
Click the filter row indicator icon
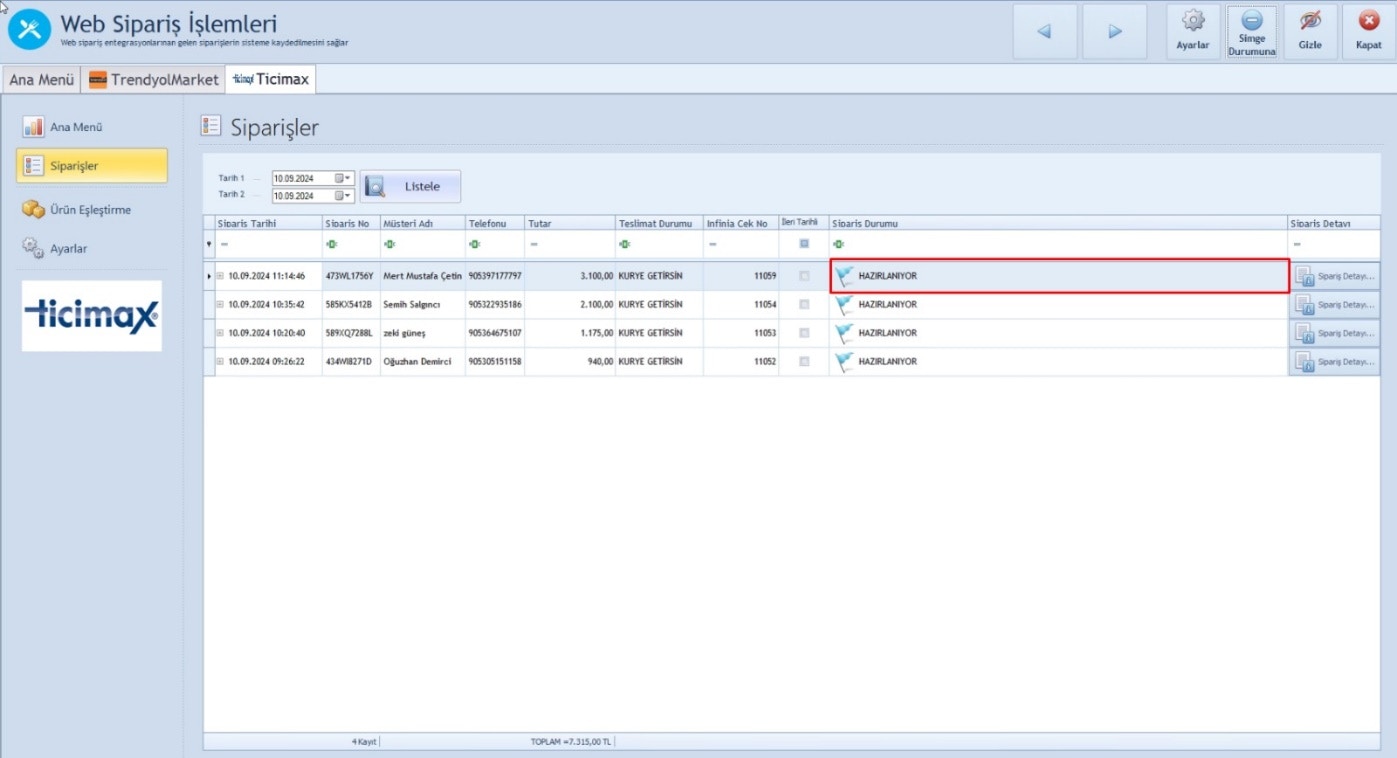[209, 244]
